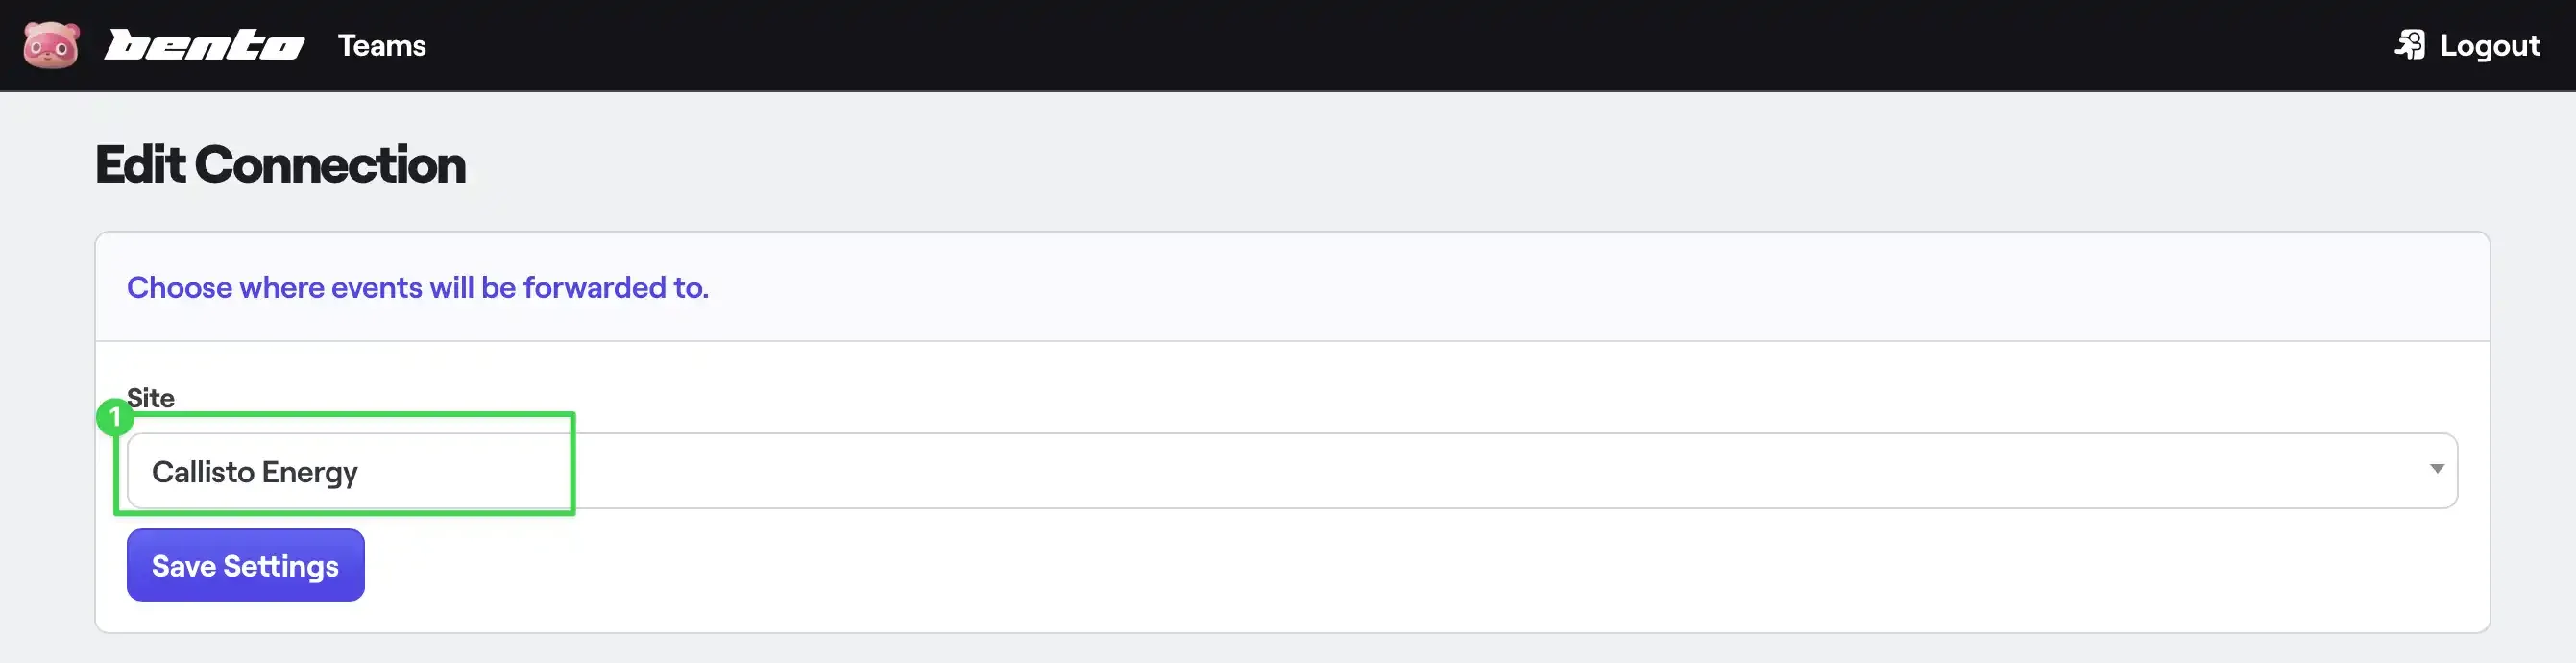This screenshot has width=2576, height=663.
Task: Click the annotation marker near the Site field
Action: click(117, 418)
